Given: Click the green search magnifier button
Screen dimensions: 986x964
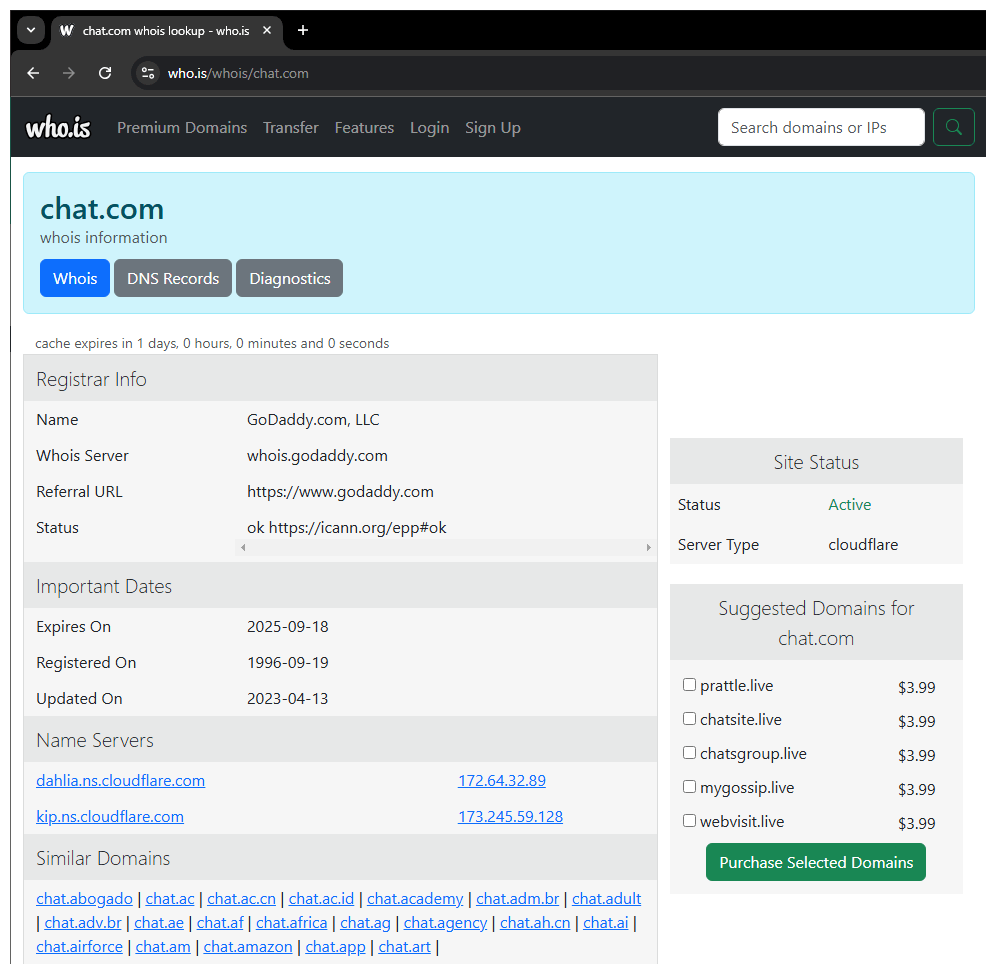Looking at the screenshot, I should 953,127.
